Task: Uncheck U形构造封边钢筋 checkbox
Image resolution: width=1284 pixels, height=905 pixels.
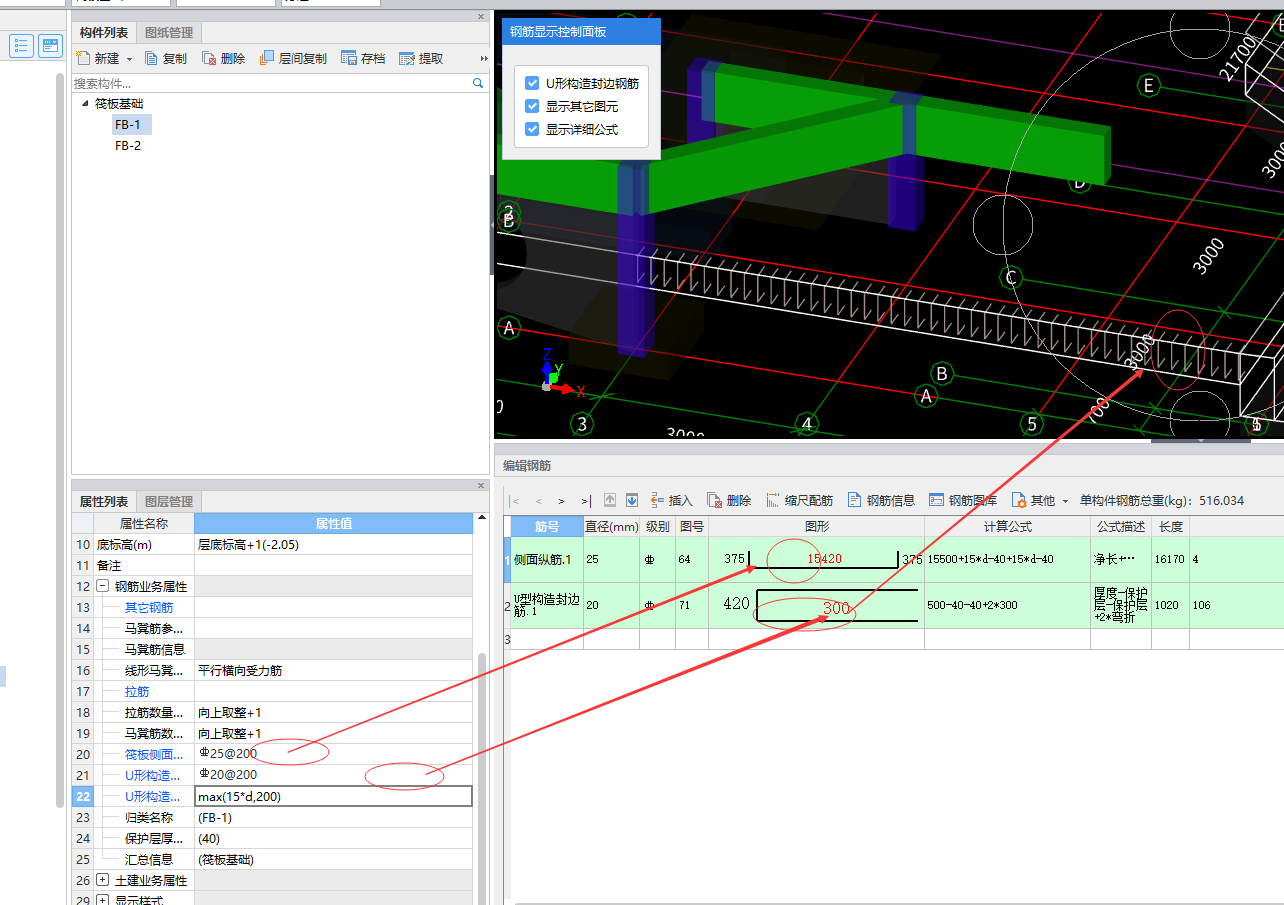Action: coord(532,84)
